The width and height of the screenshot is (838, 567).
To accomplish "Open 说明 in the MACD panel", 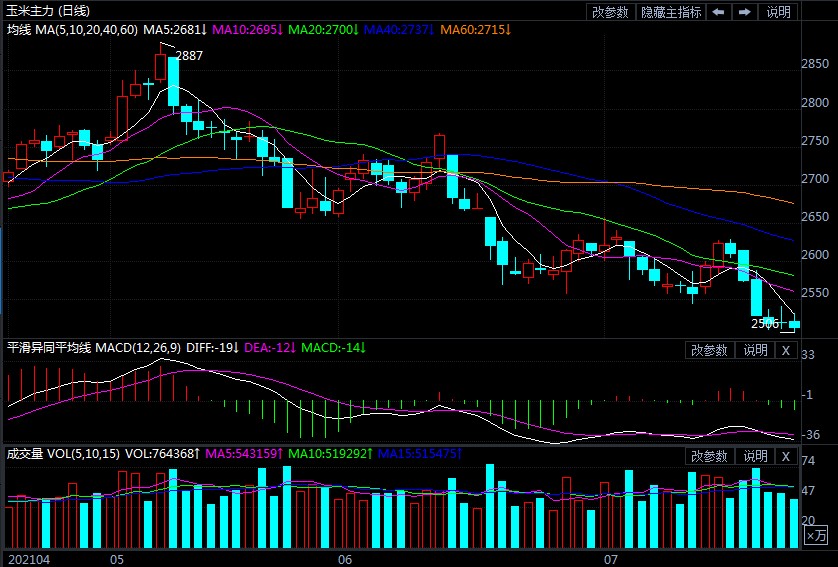I will coord(754,350).
